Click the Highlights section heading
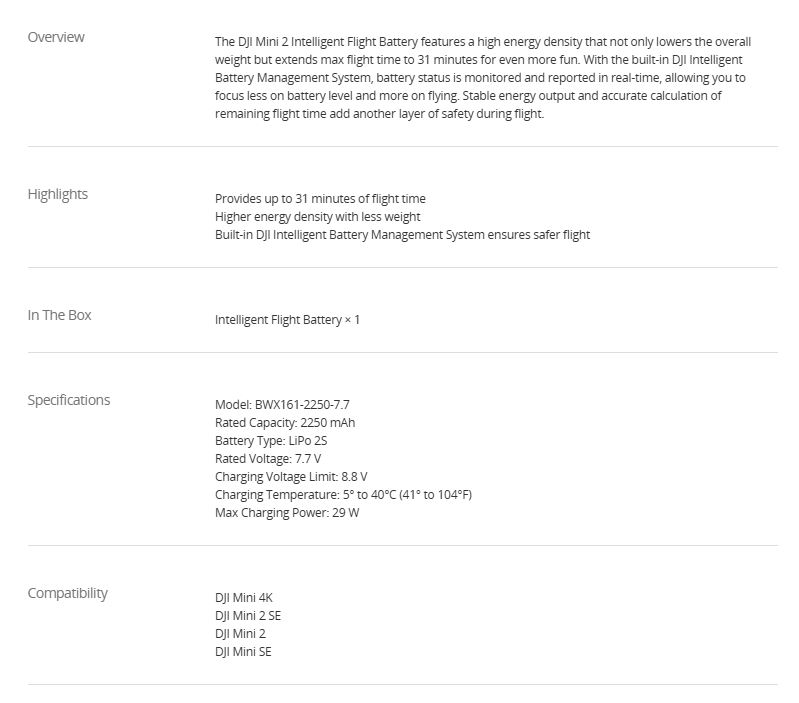The height and width of the screenshot is (703, 799). click(x=57, y=194)
